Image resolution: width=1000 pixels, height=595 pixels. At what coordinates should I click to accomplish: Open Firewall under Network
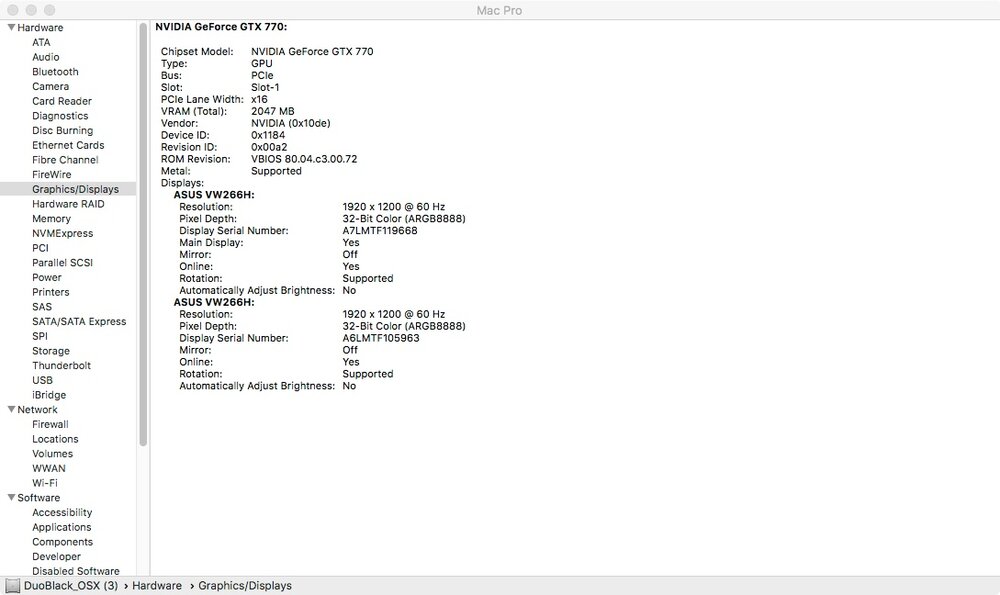(50, 424)
